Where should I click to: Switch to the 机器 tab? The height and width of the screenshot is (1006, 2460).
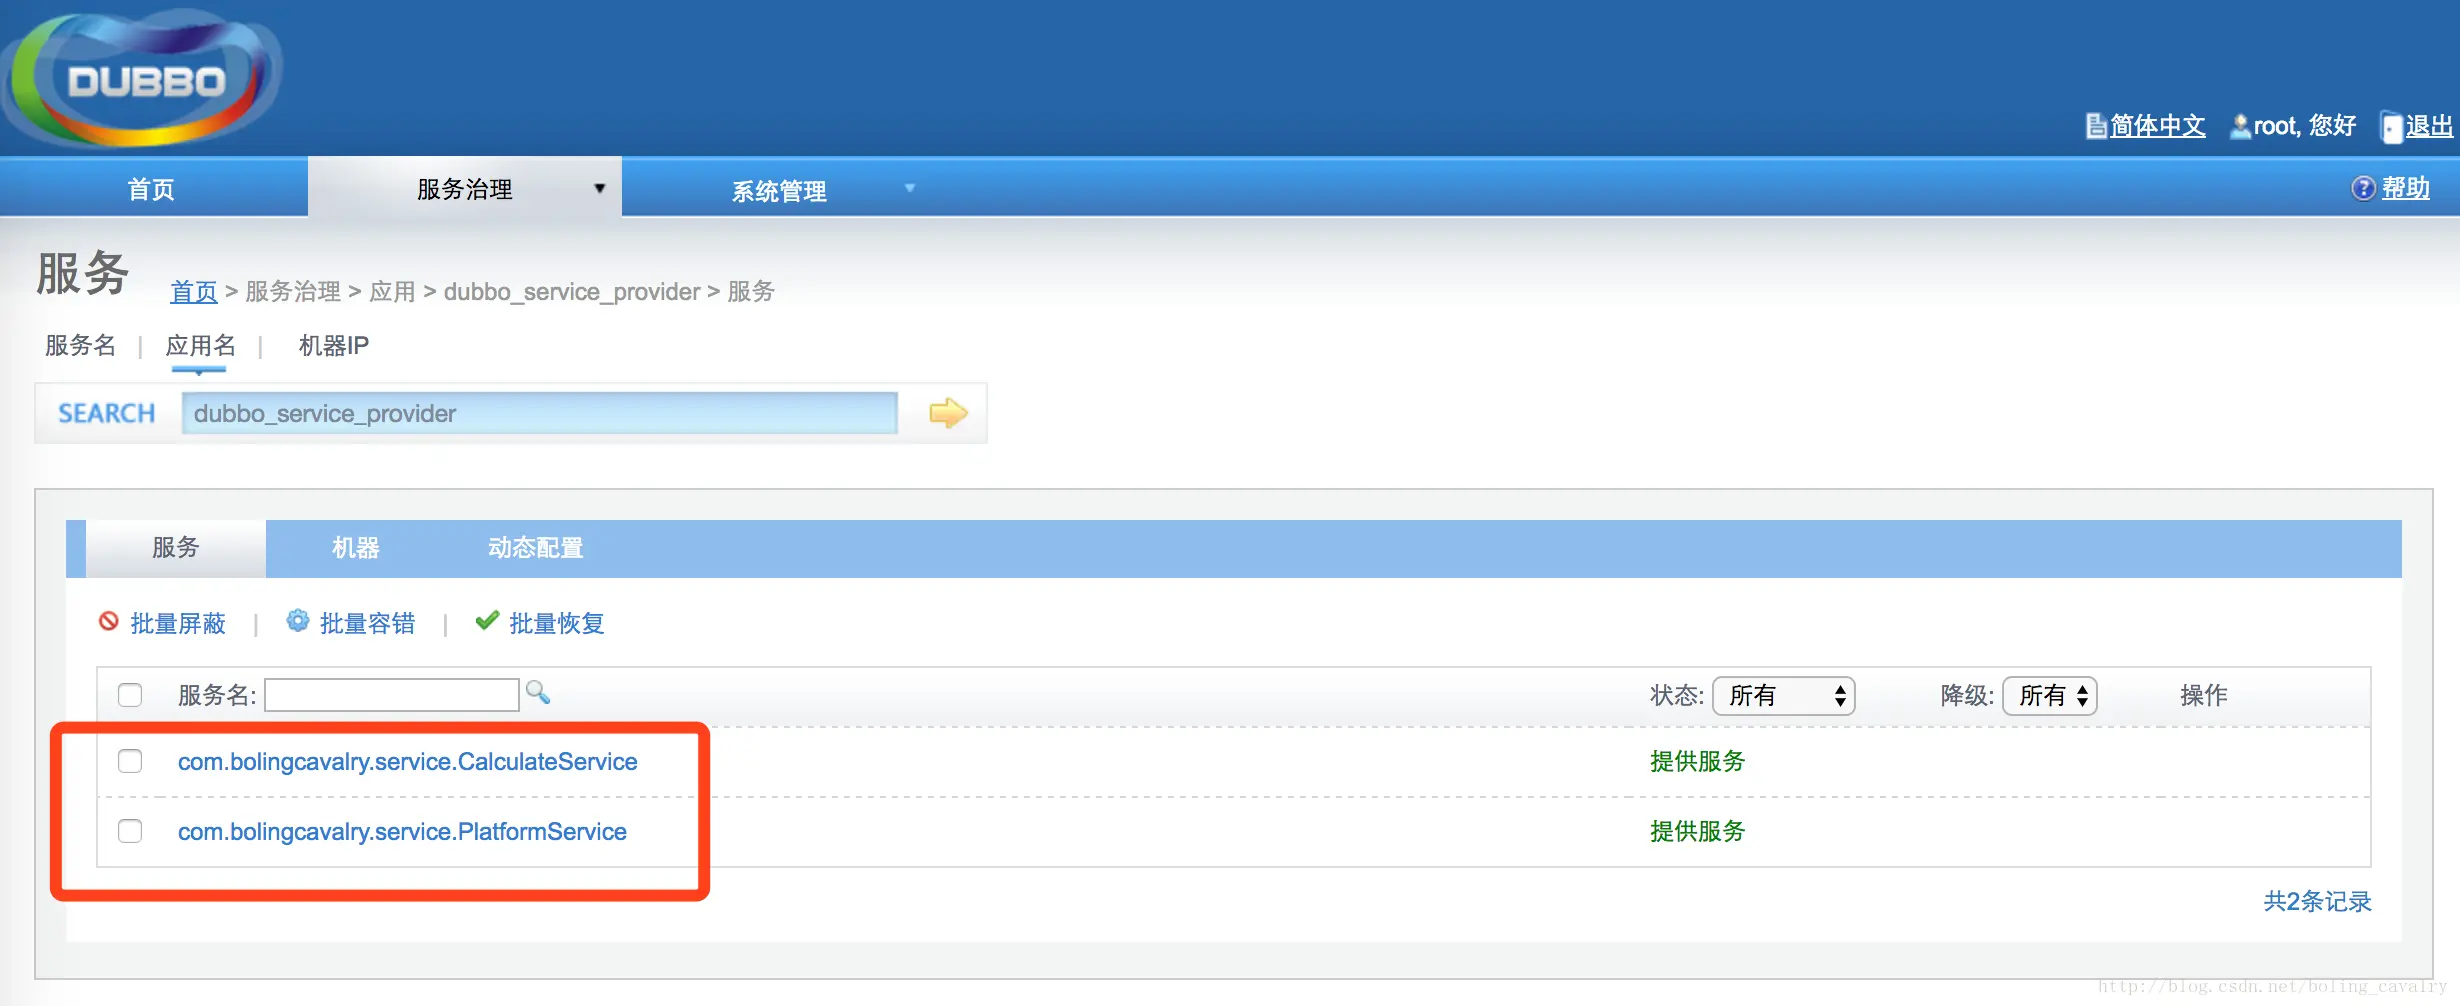(x=356, y=548)
